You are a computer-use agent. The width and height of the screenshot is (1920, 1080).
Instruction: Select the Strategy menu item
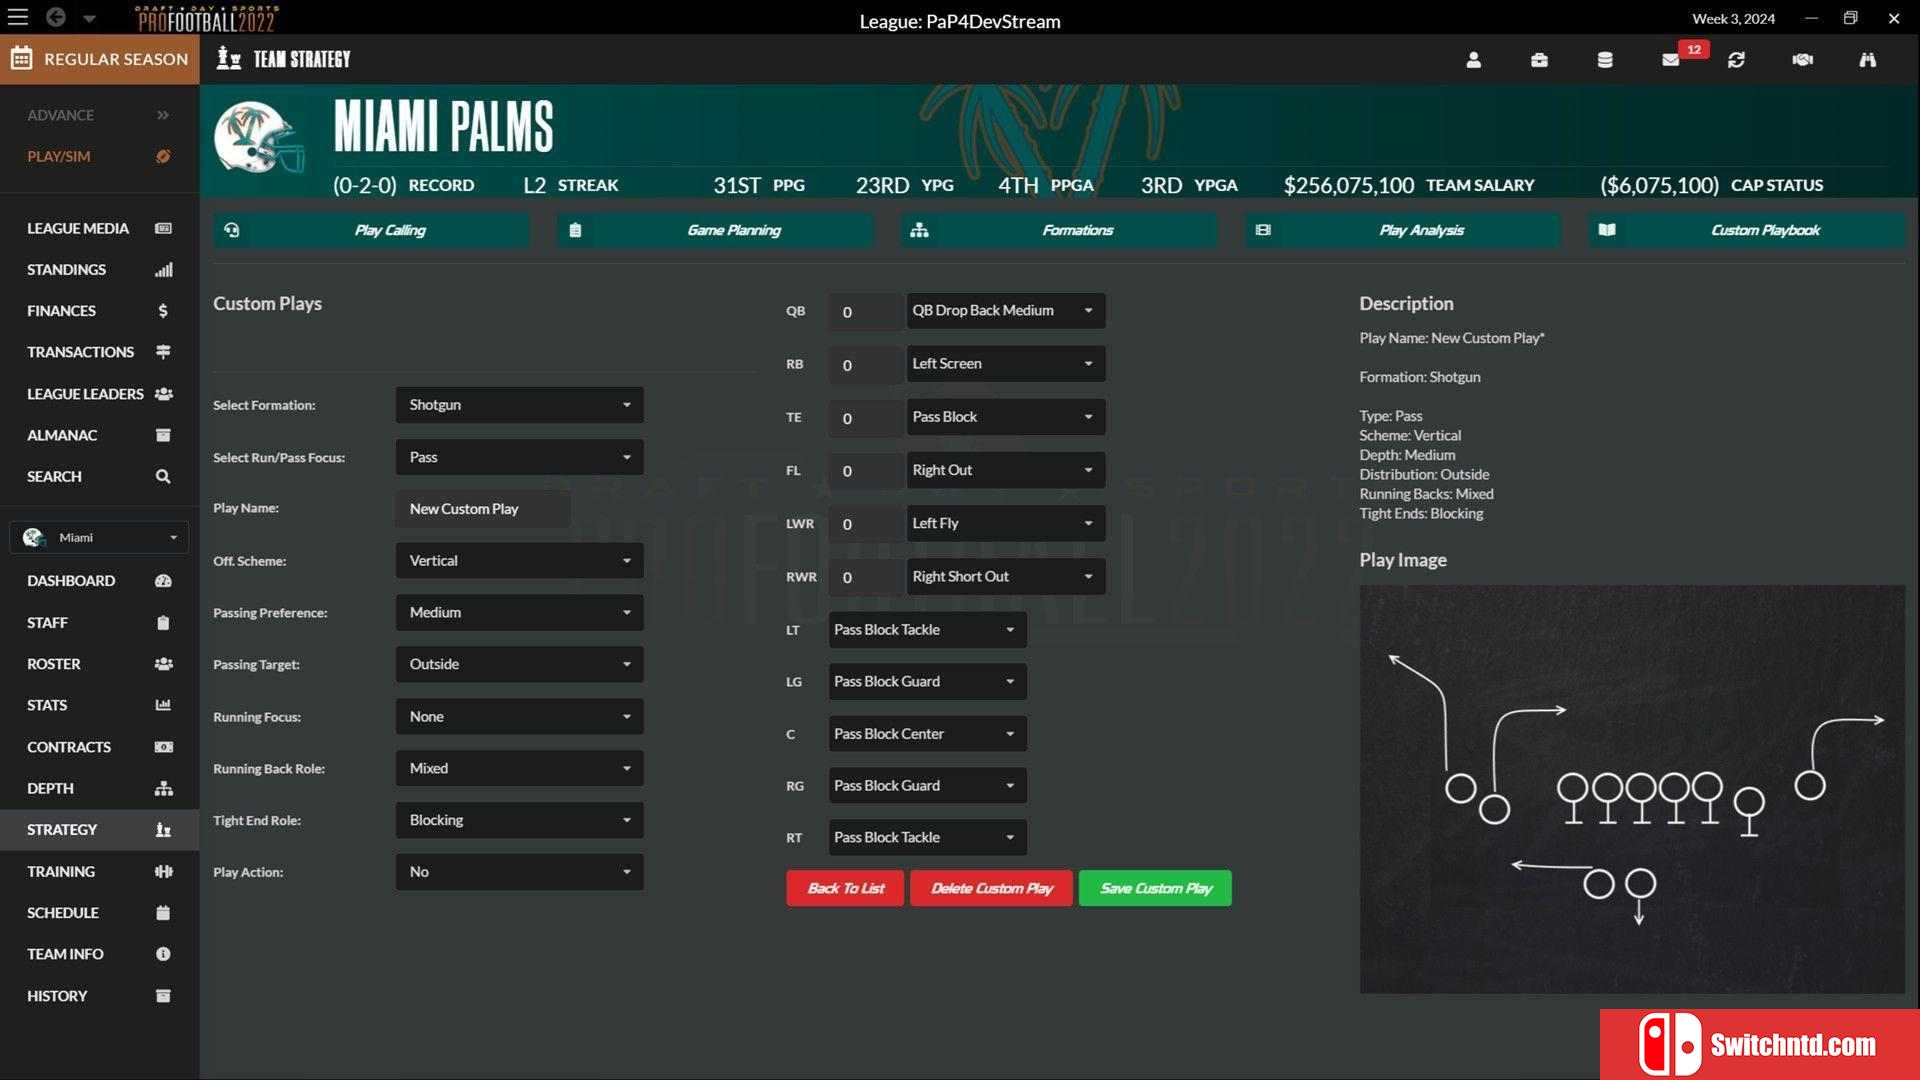(x=99, y=830)
